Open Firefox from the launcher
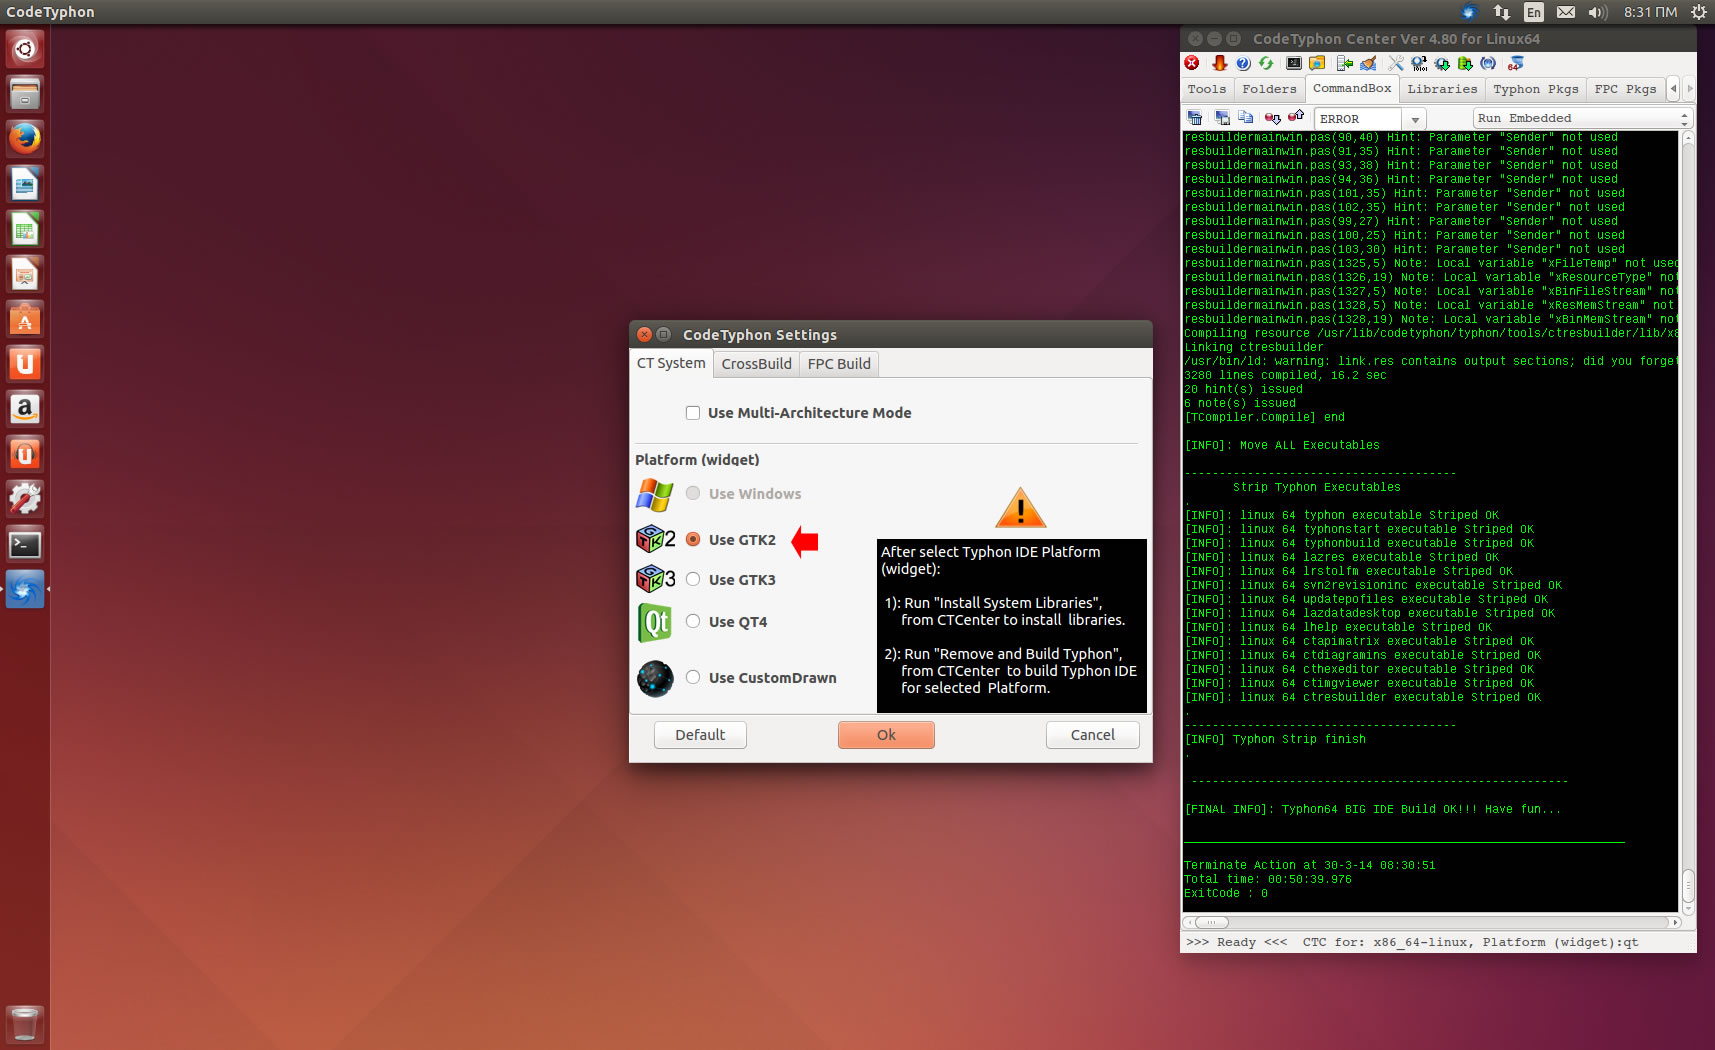Viewport: 1715px width, 1050px height. click(25, 138)
